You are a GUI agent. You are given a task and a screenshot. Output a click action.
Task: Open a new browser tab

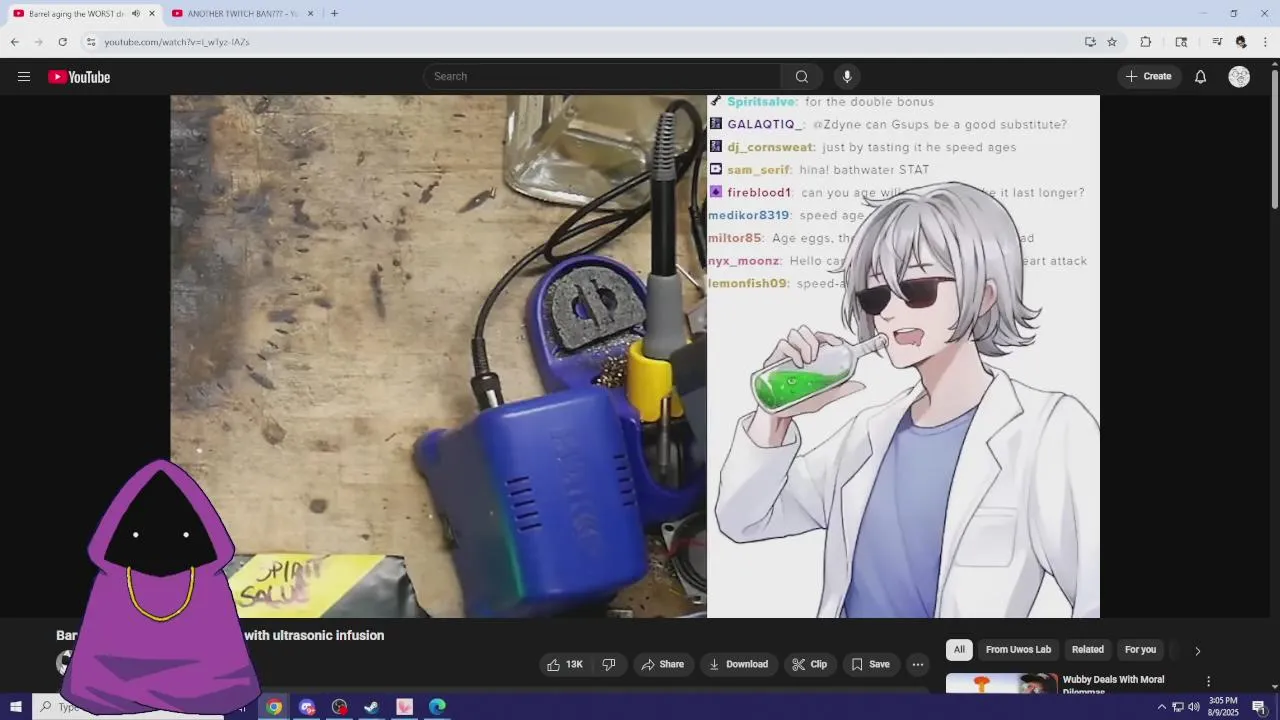tap(334, 13)
